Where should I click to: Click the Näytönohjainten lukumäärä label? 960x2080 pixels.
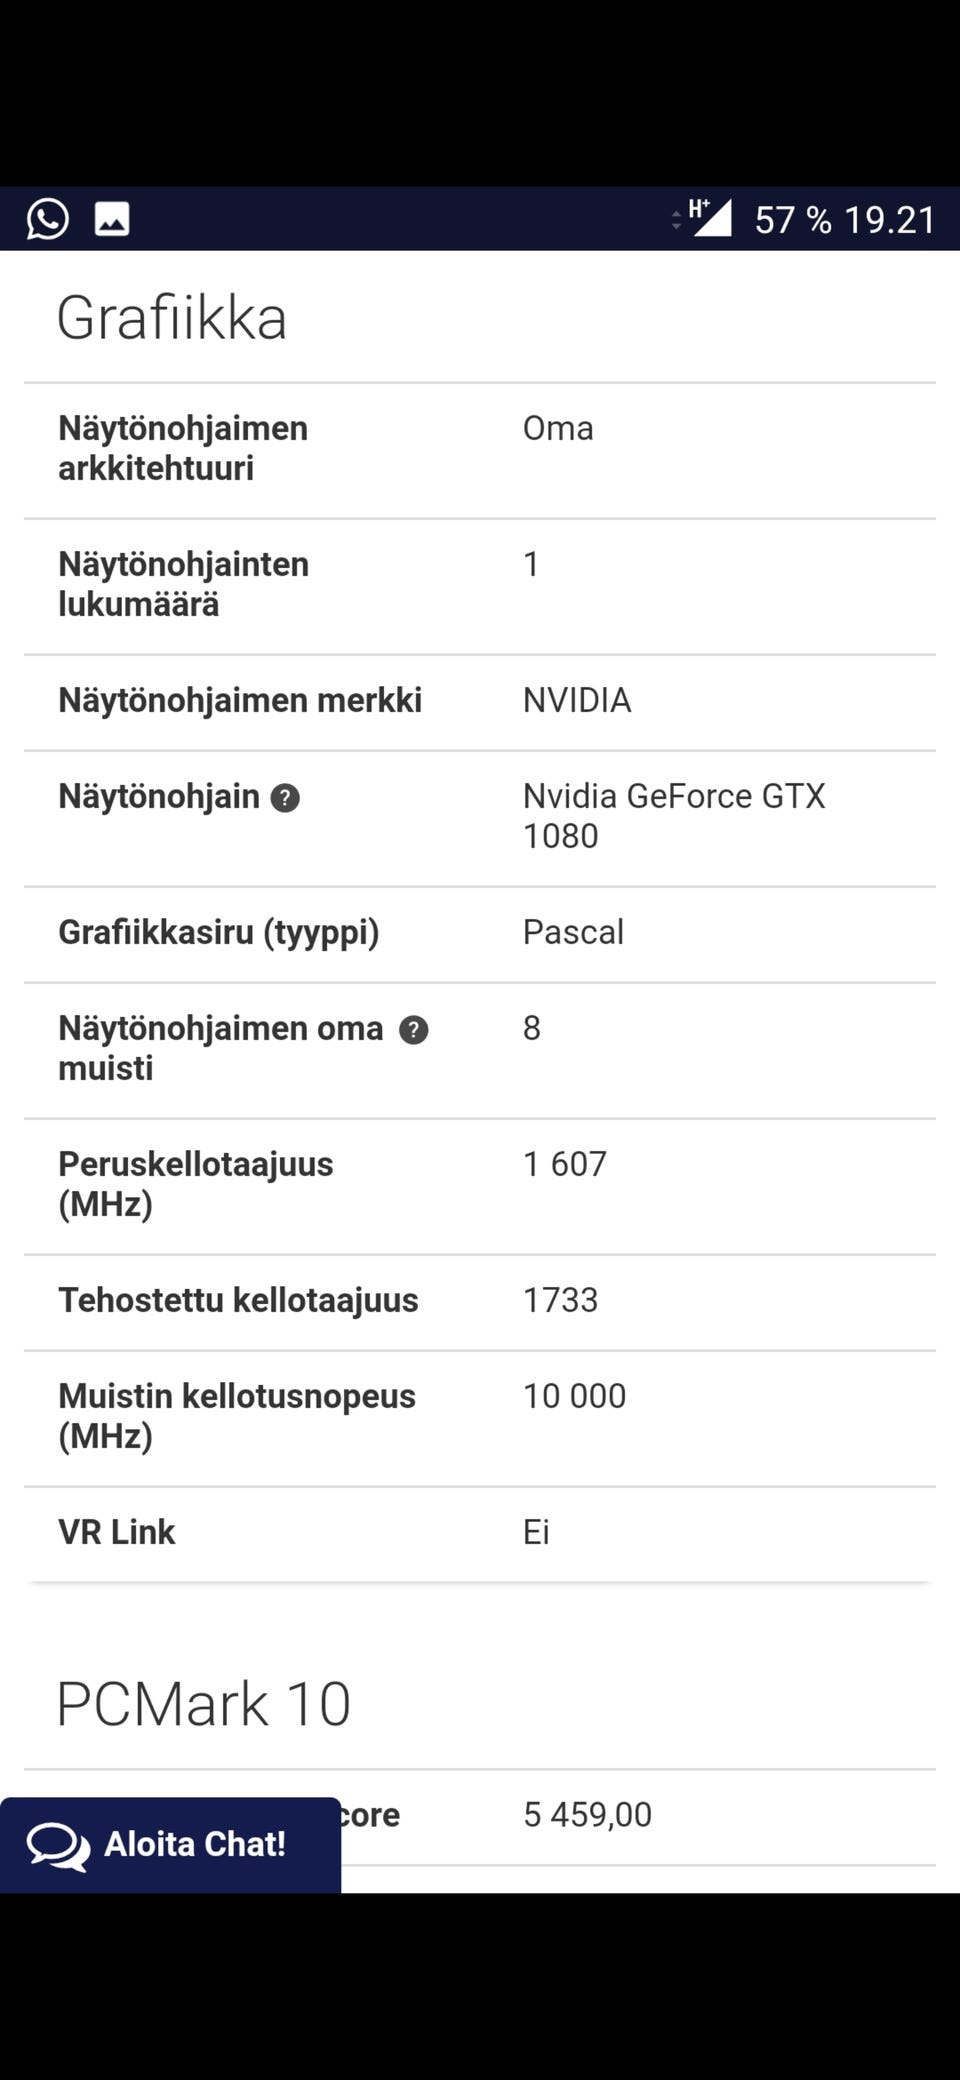[184, 584]
